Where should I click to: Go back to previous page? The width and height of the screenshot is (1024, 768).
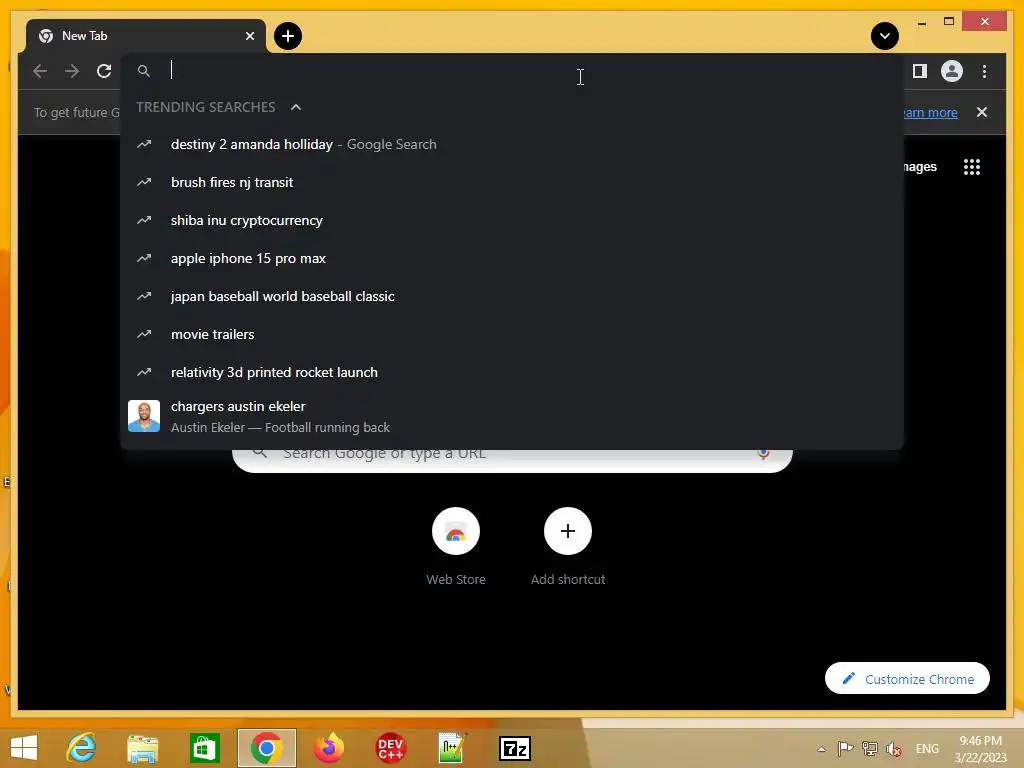[x=40, y=71]
